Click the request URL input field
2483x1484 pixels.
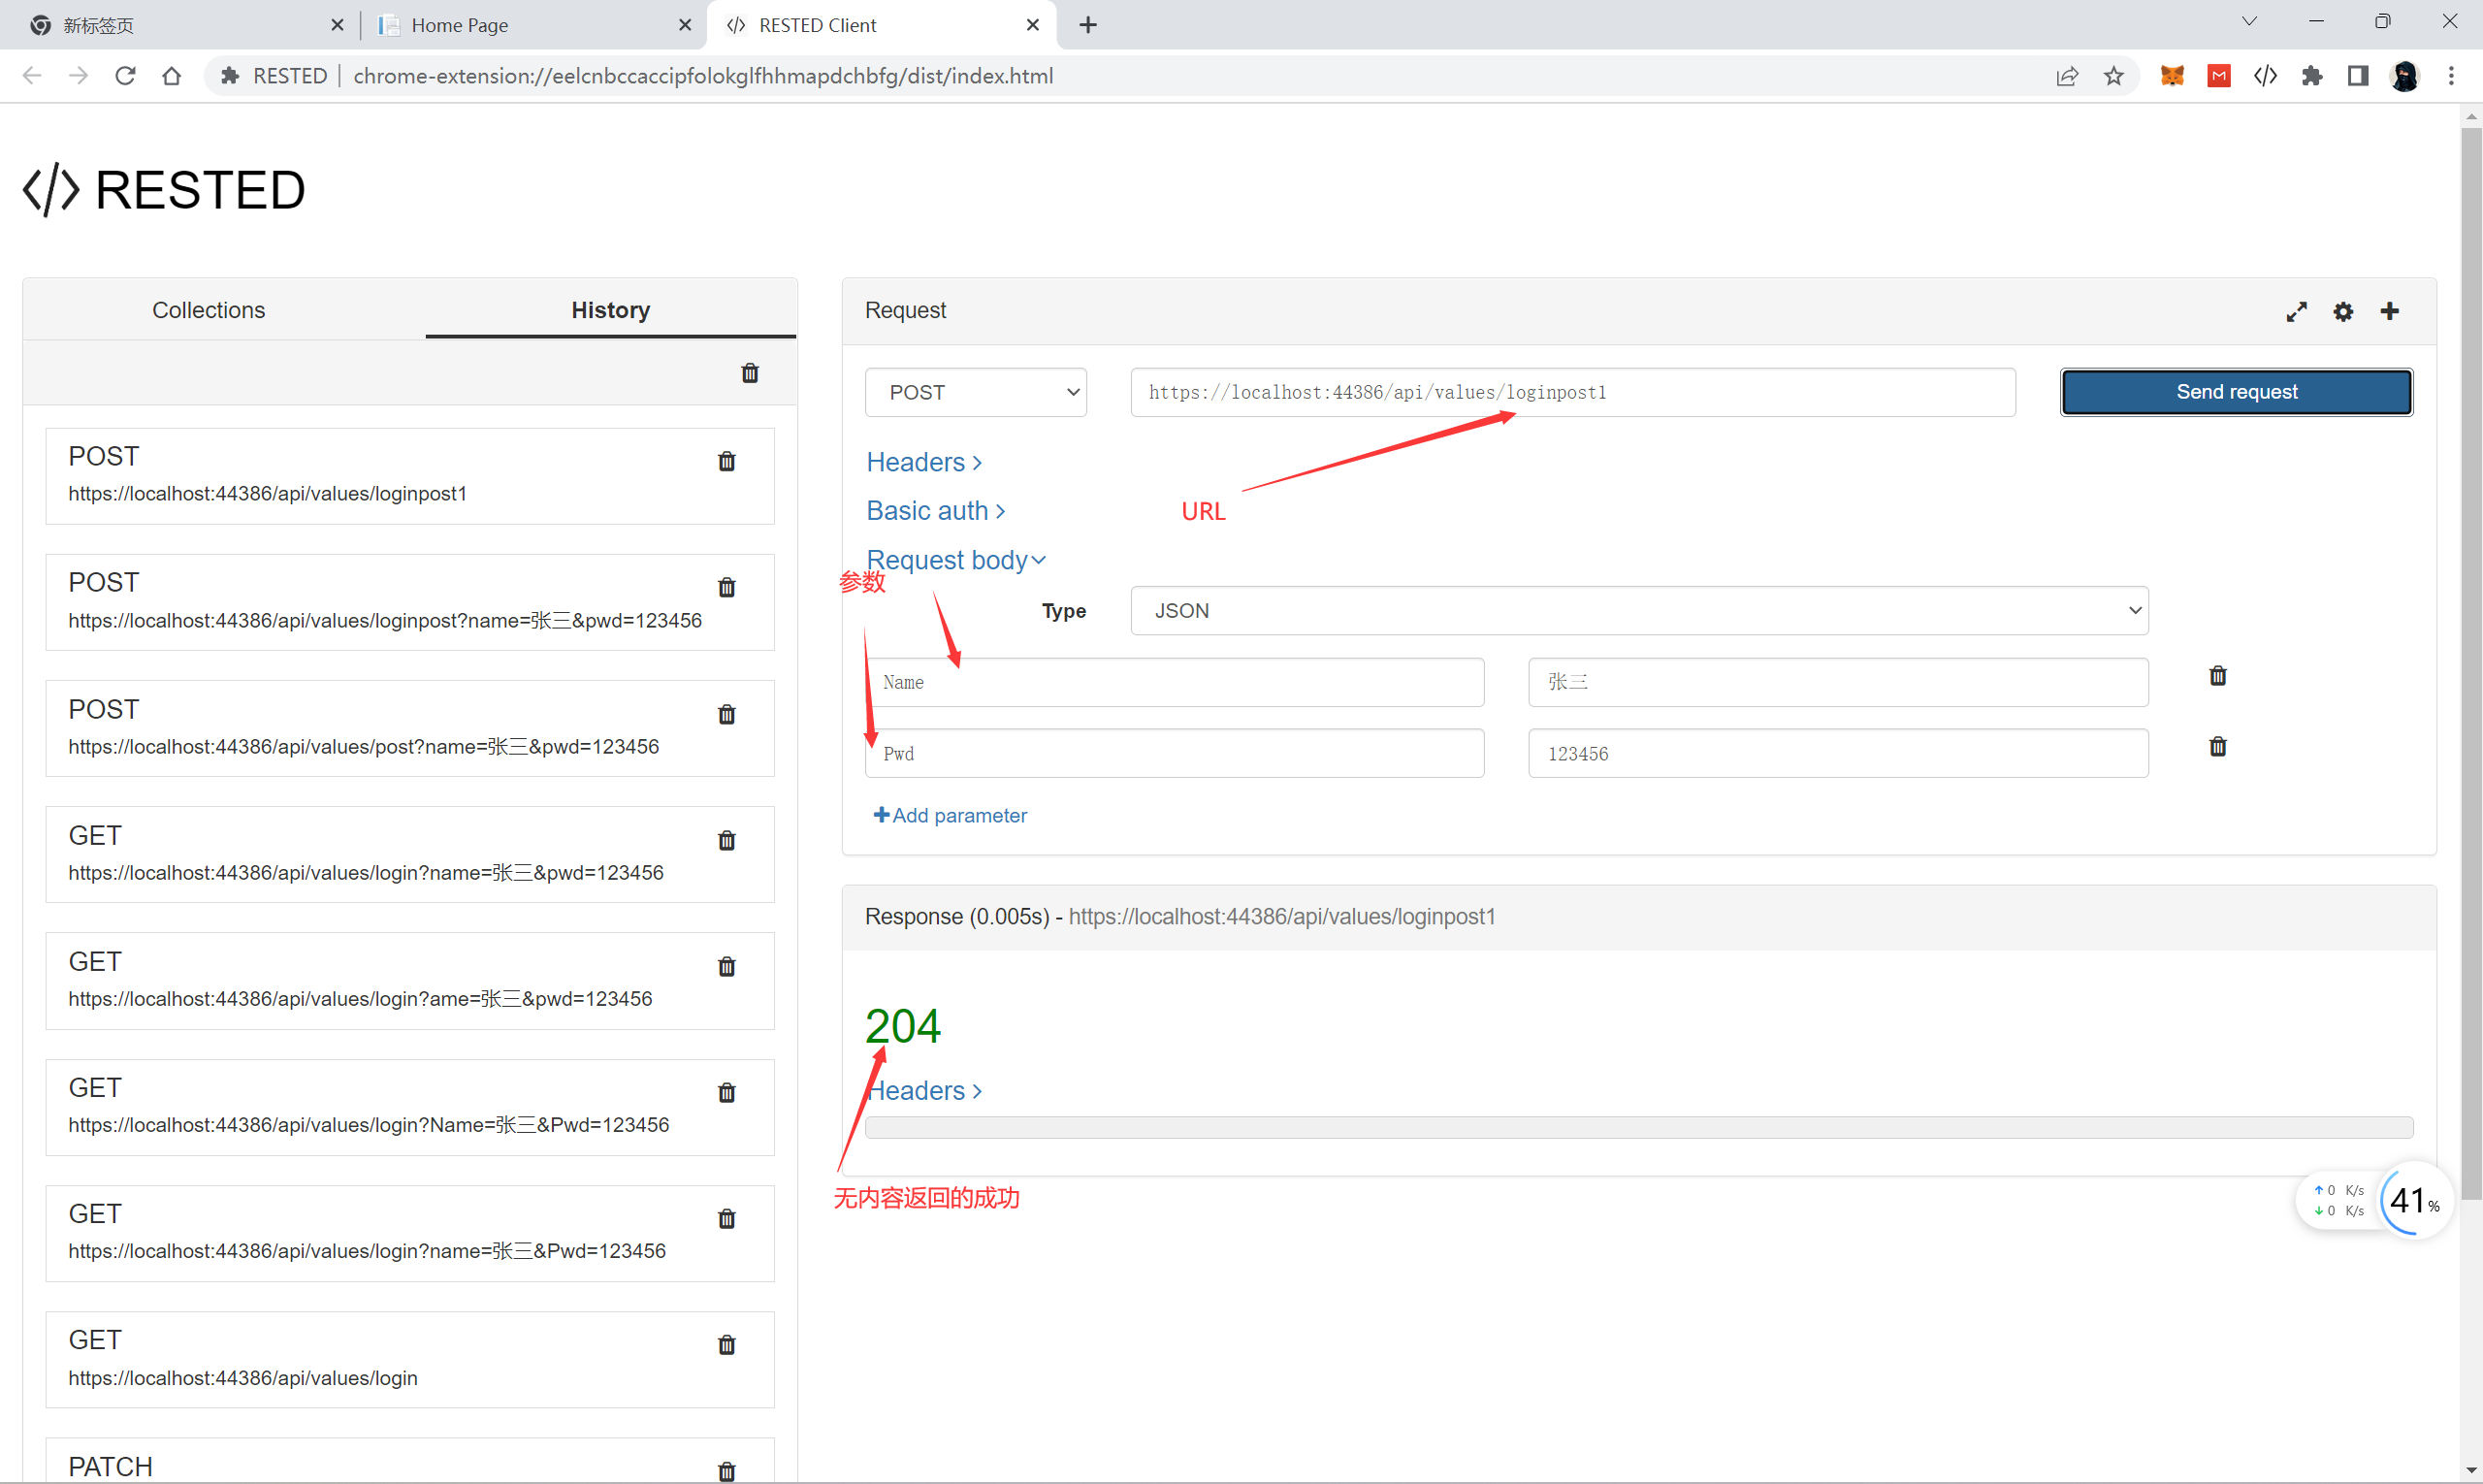pyautogui.click(x=1572, y=392)
